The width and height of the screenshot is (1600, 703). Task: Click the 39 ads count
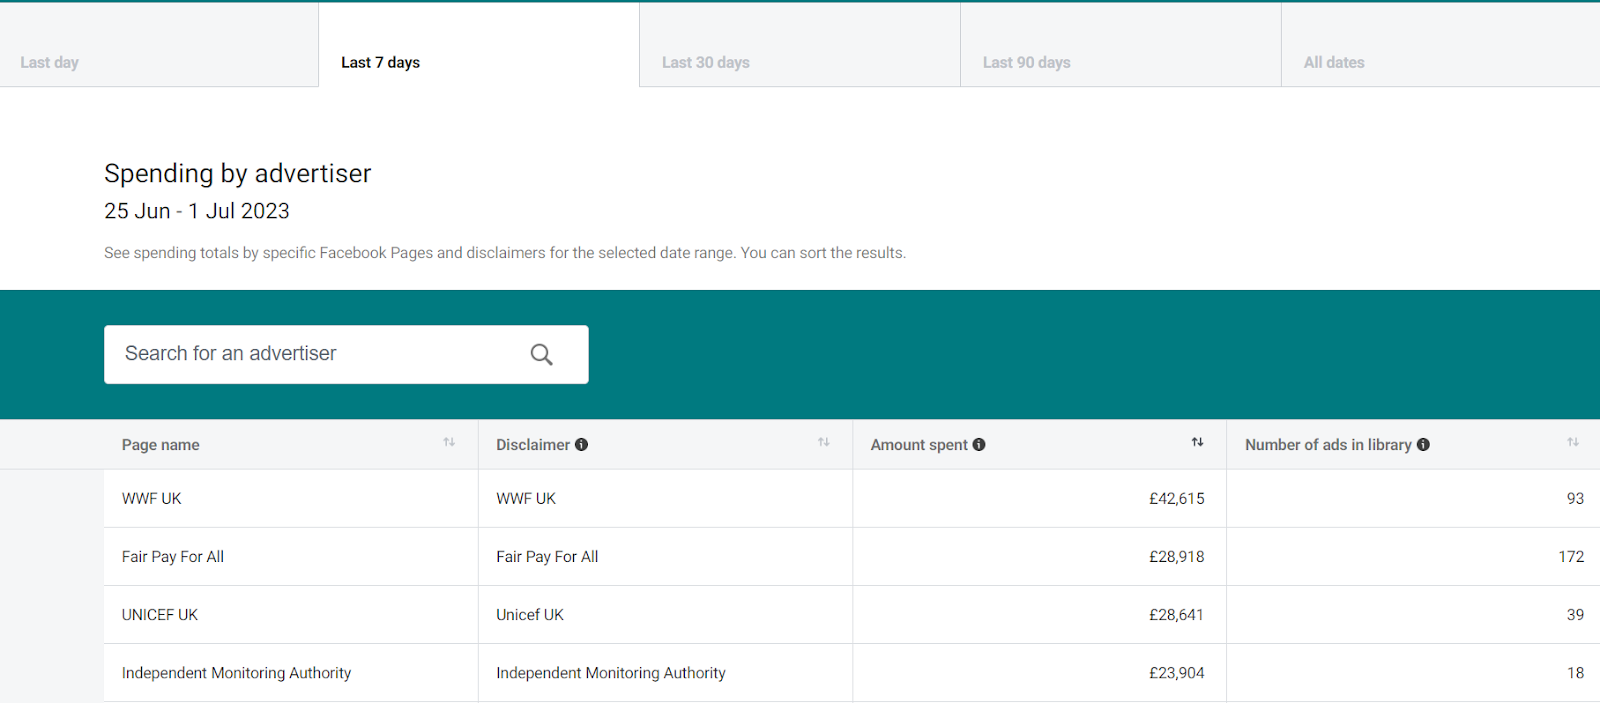pos(1575,614)
